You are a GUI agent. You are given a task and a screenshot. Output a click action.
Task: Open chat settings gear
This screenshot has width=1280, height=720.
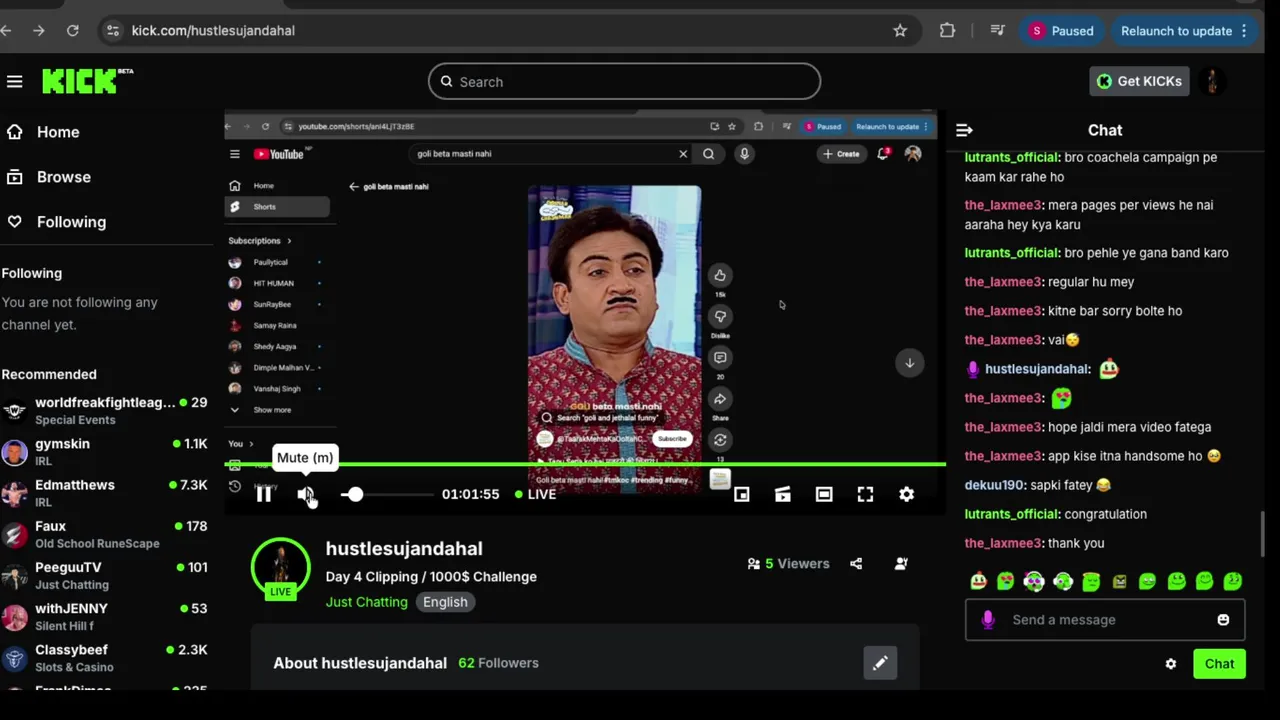tap(1171, 664)
